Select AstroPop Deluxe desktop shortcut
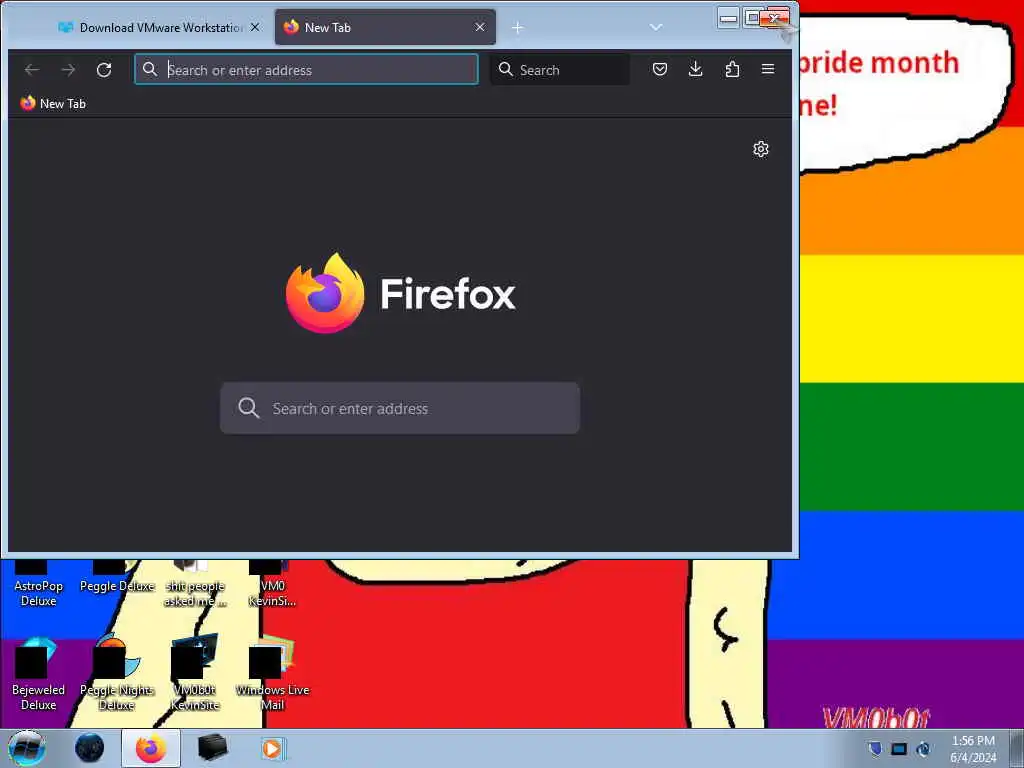 [x=39, y=584]
